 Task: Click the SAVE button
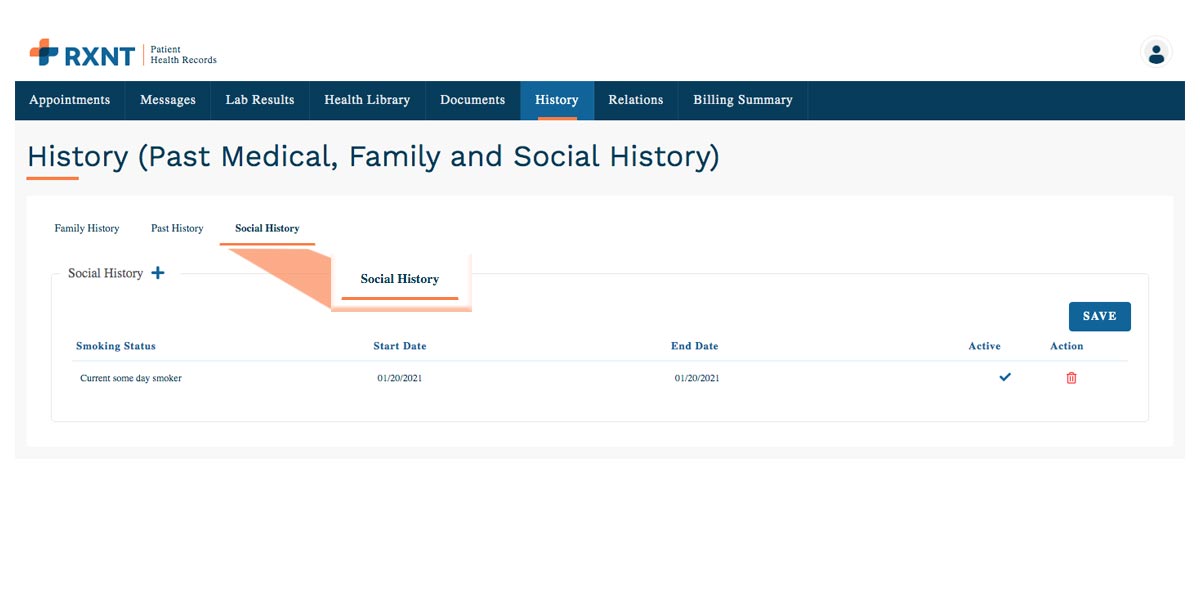click(x=1099, y=316)
